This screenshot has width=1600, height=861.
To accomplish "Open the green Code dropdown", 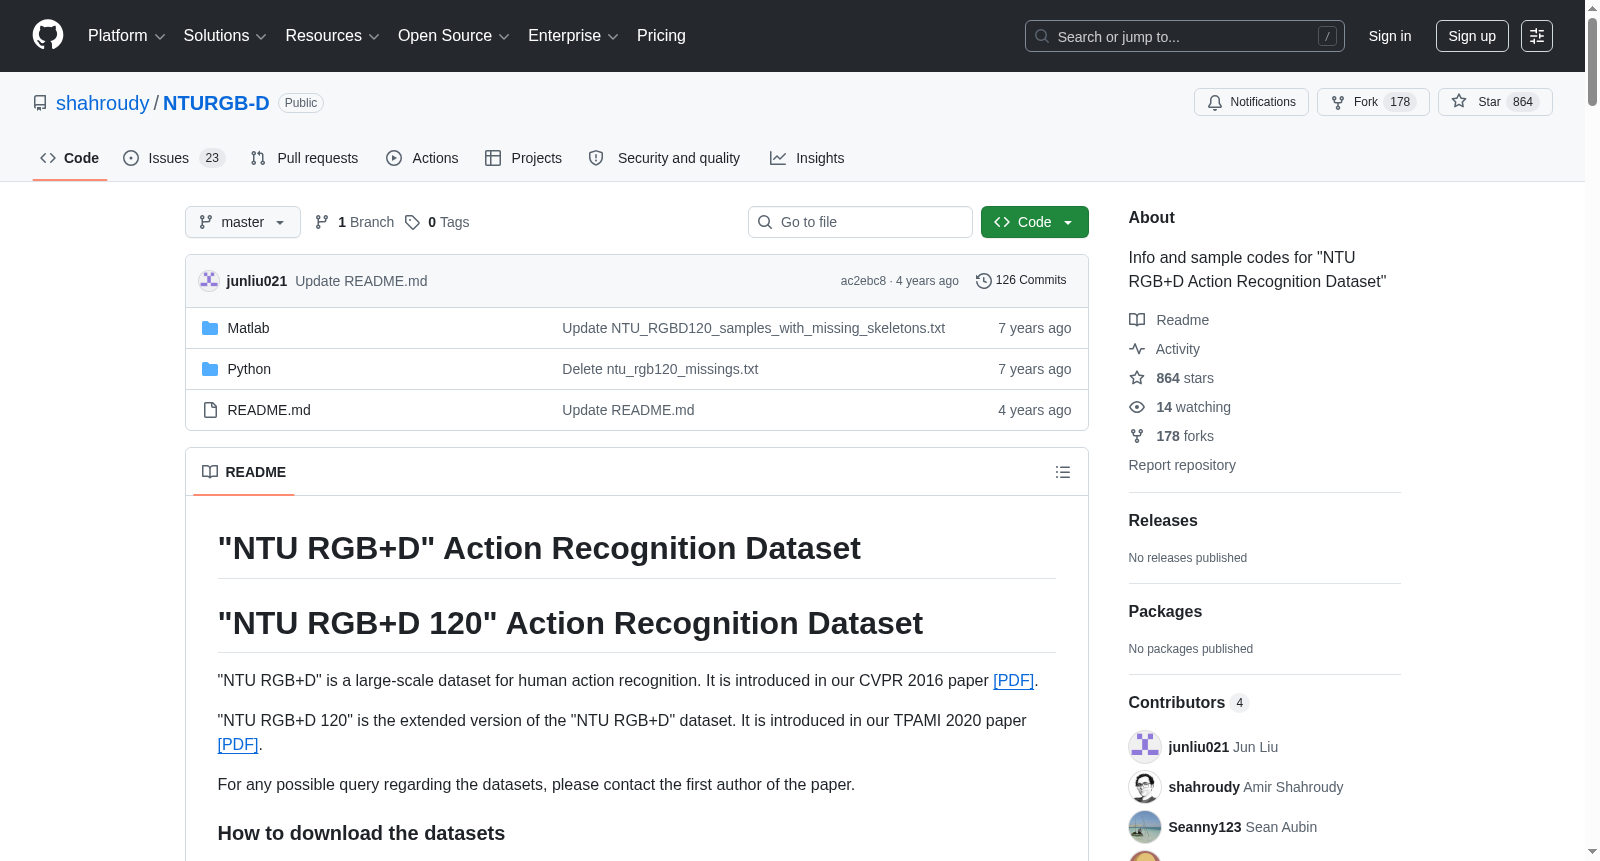I will point(1035,222).
